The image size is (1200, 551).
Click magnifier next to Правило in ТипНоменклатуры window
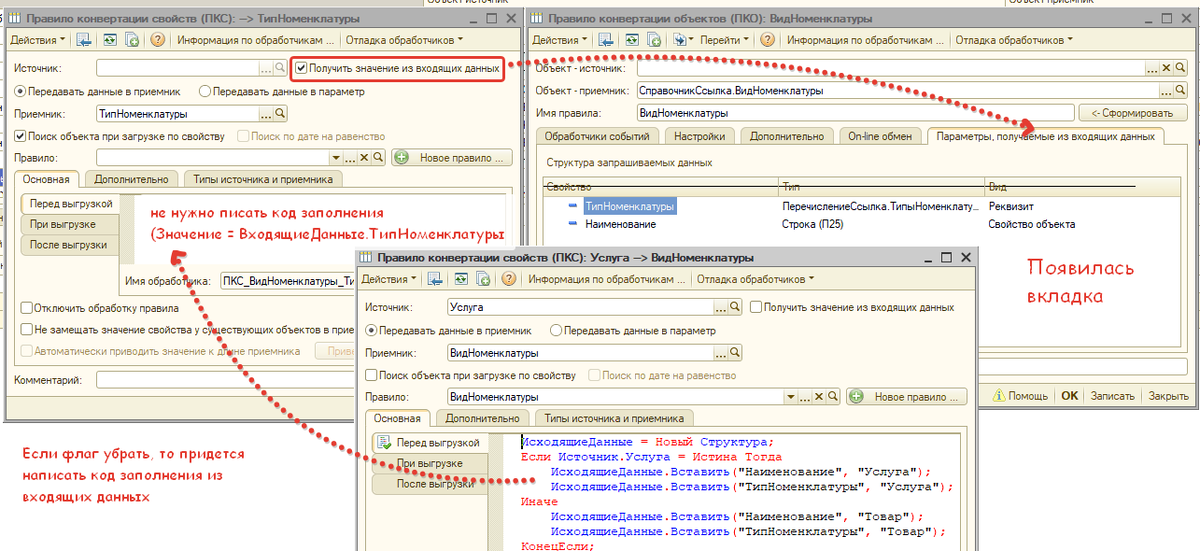[x=379, y=158]
